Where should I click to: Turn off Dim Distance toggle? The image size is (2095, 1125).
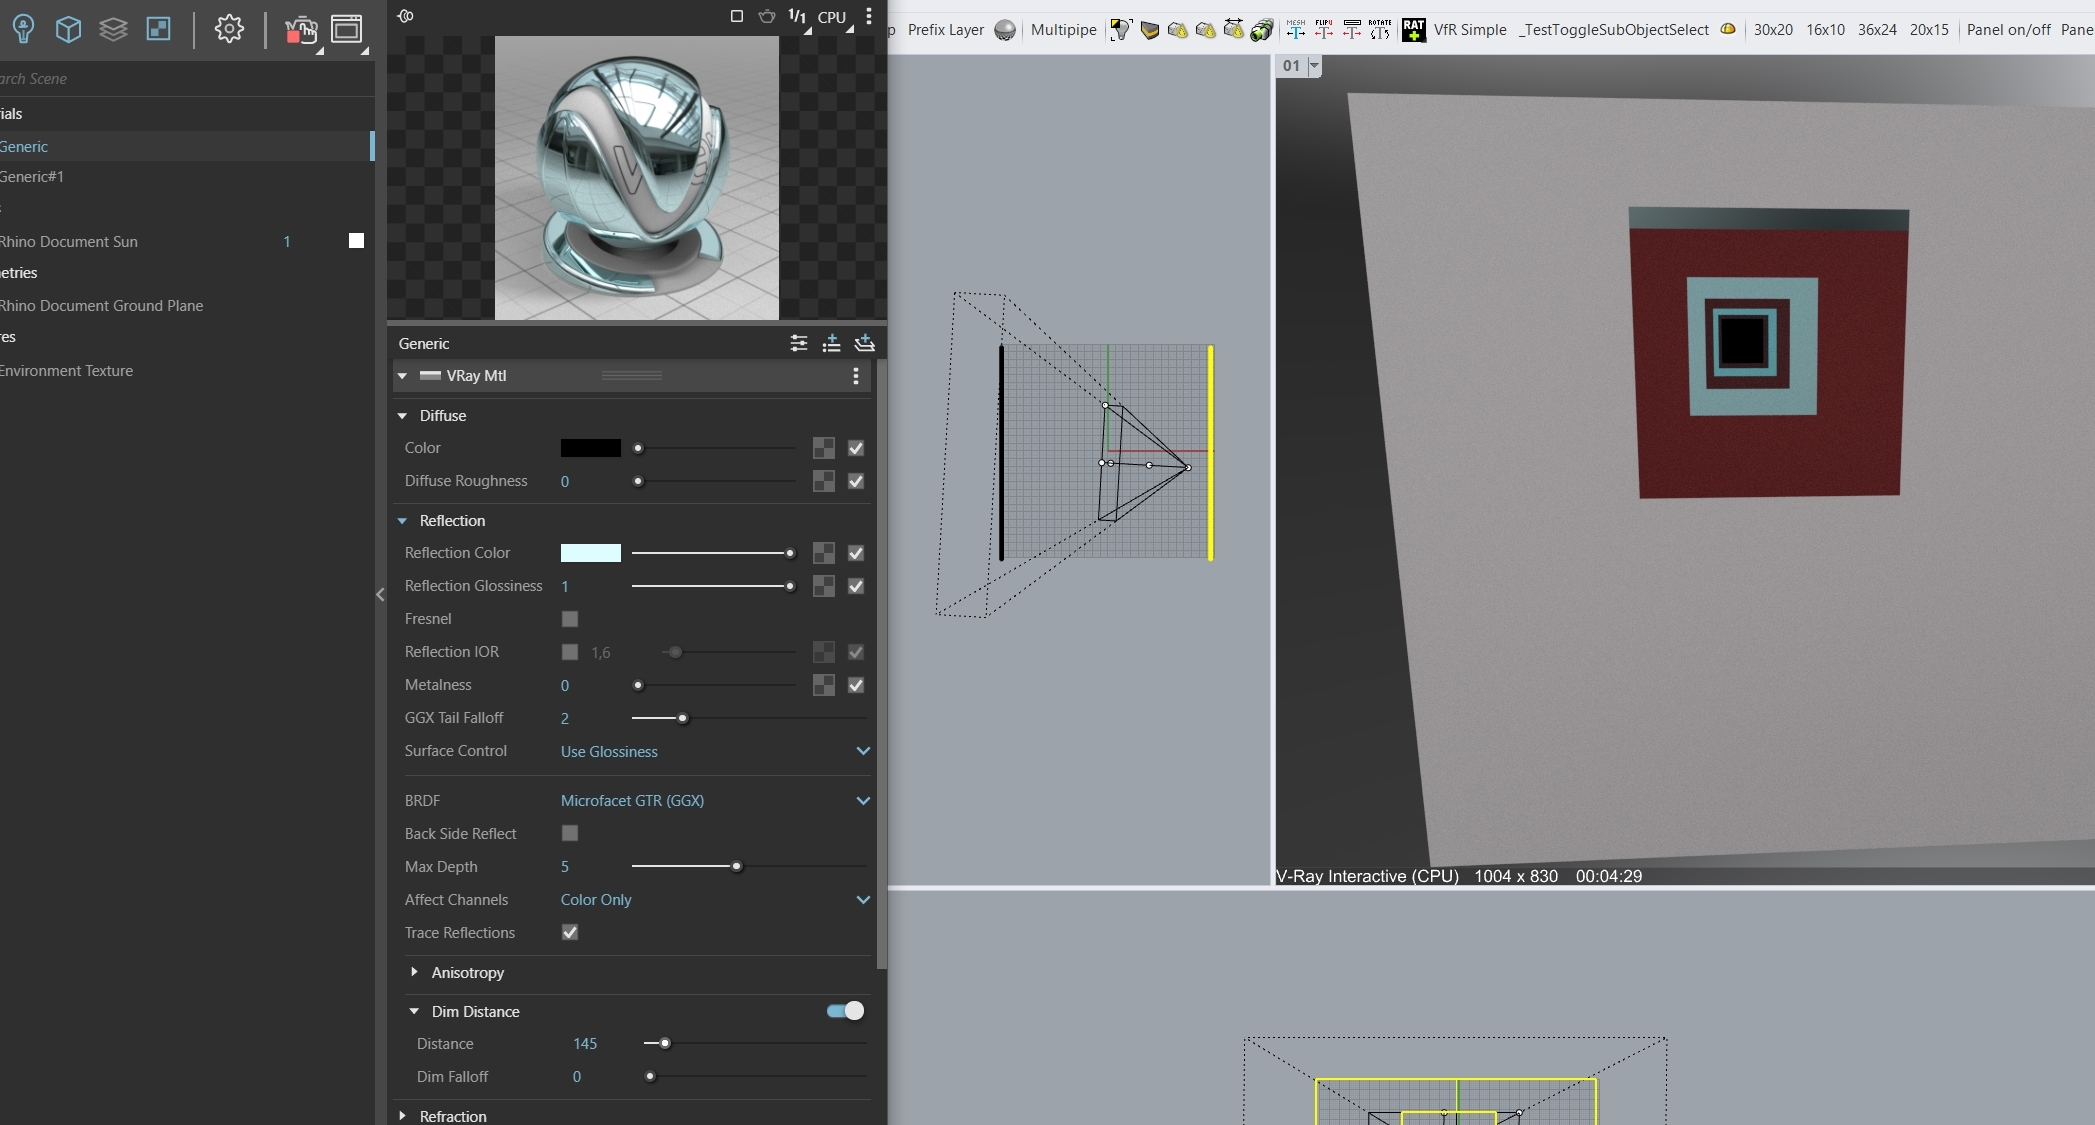(845, 1011)
